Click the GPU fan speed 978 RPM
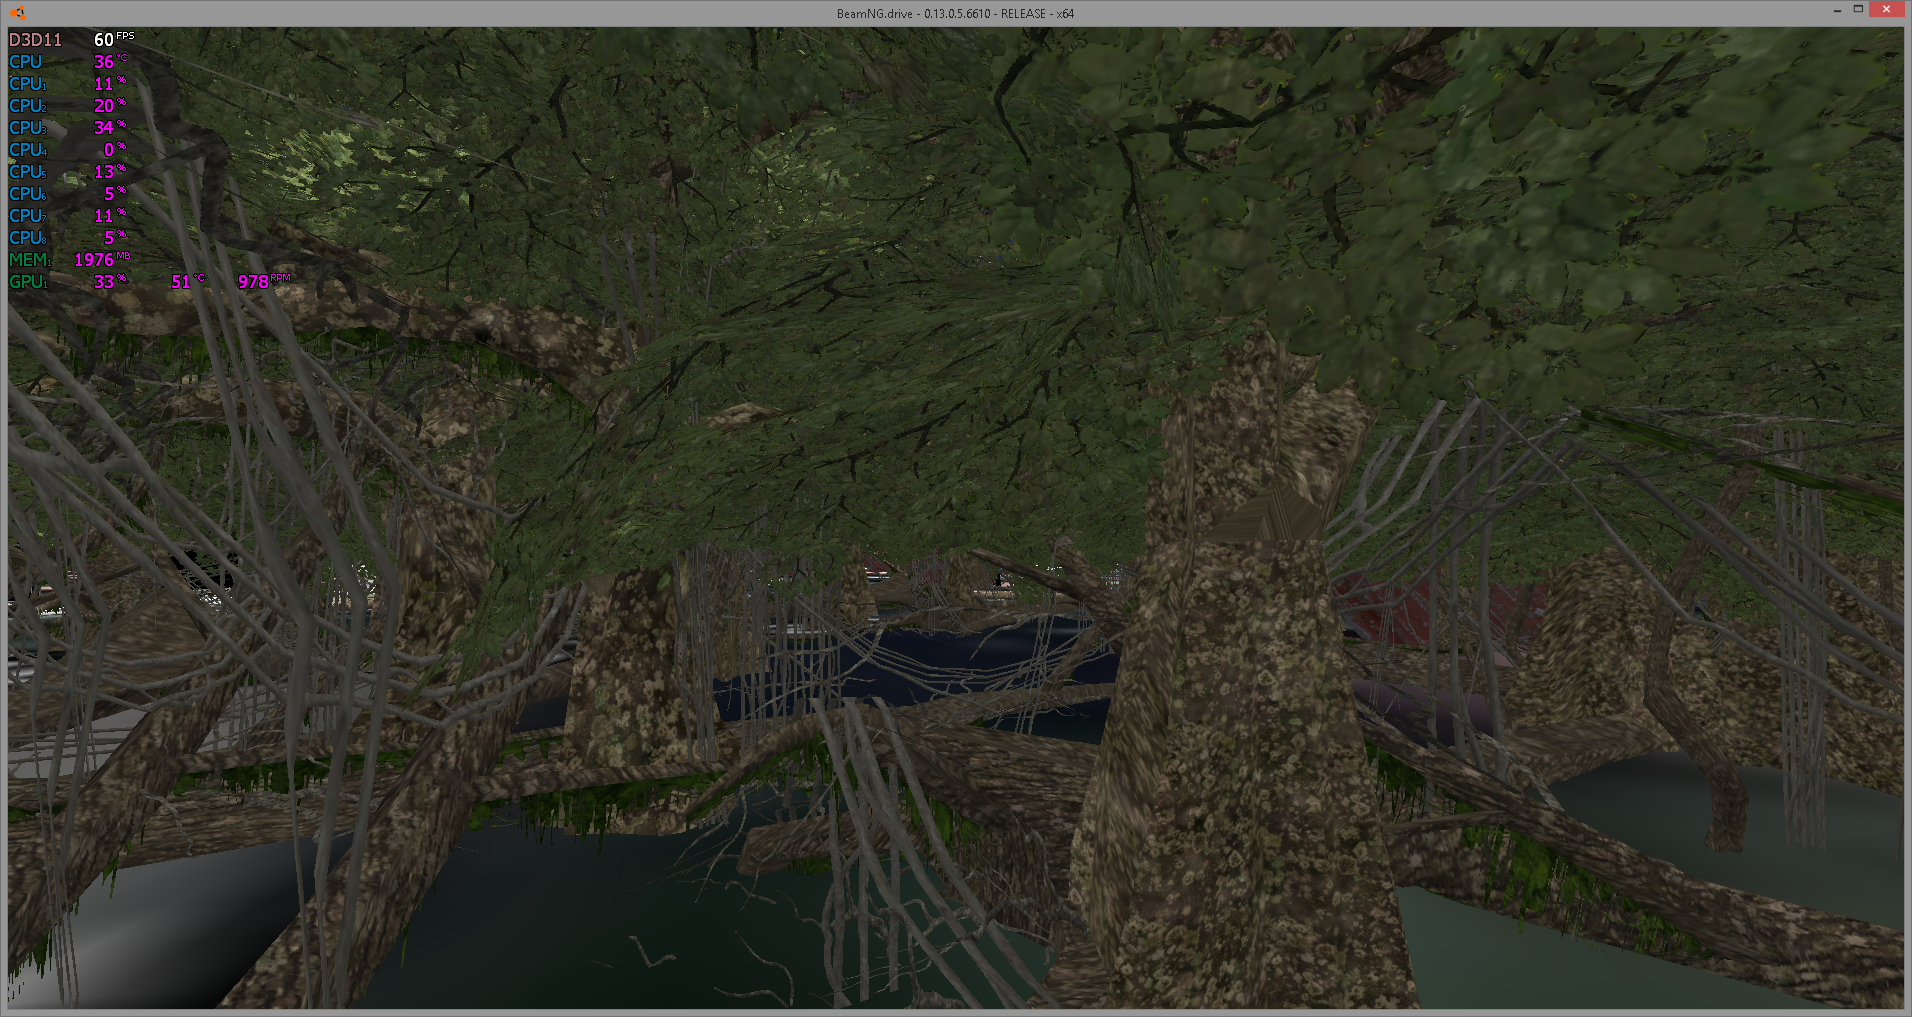This screenshot has width=1912, height=1017. point(264,281)
